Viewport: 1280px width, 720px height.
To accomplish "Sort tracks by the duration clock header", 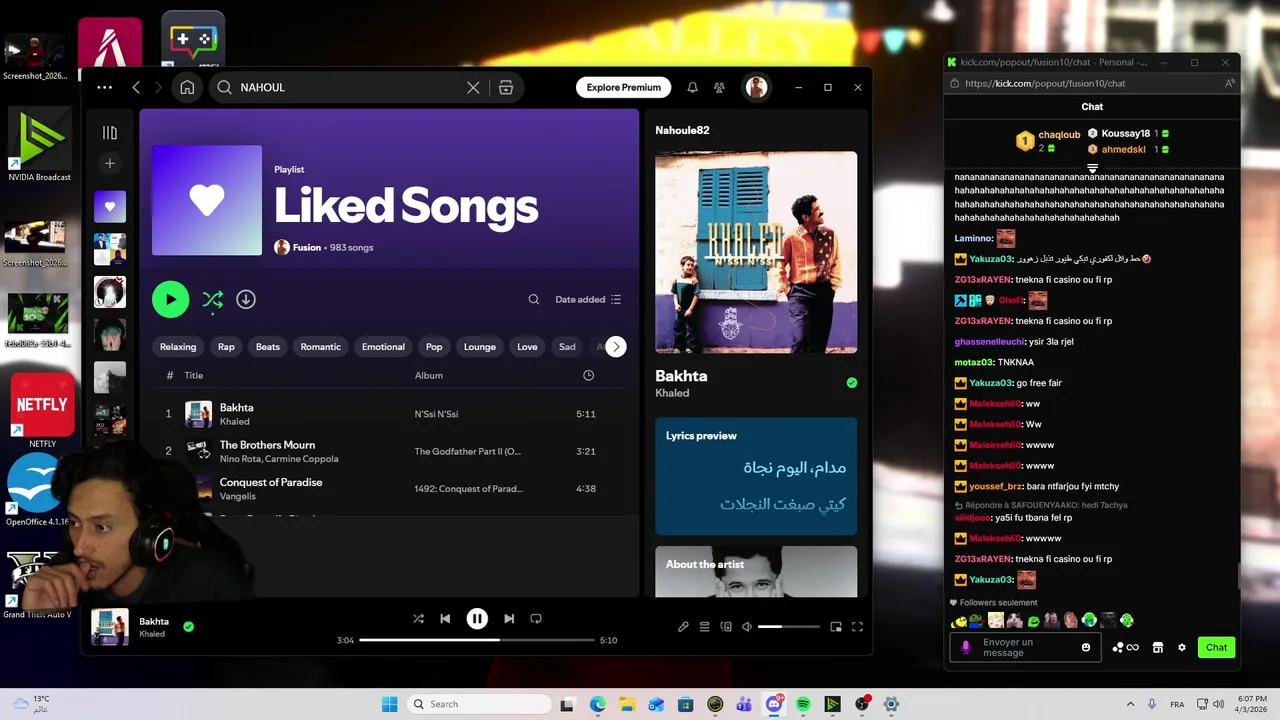I will [588, 375].
